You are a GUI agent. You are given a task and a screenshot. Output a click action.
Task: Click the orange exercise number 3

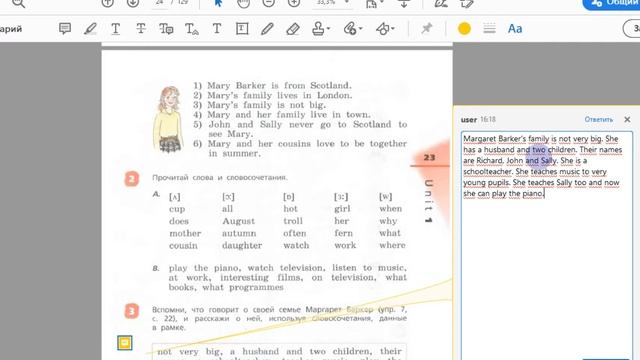[x=131, y=311]
